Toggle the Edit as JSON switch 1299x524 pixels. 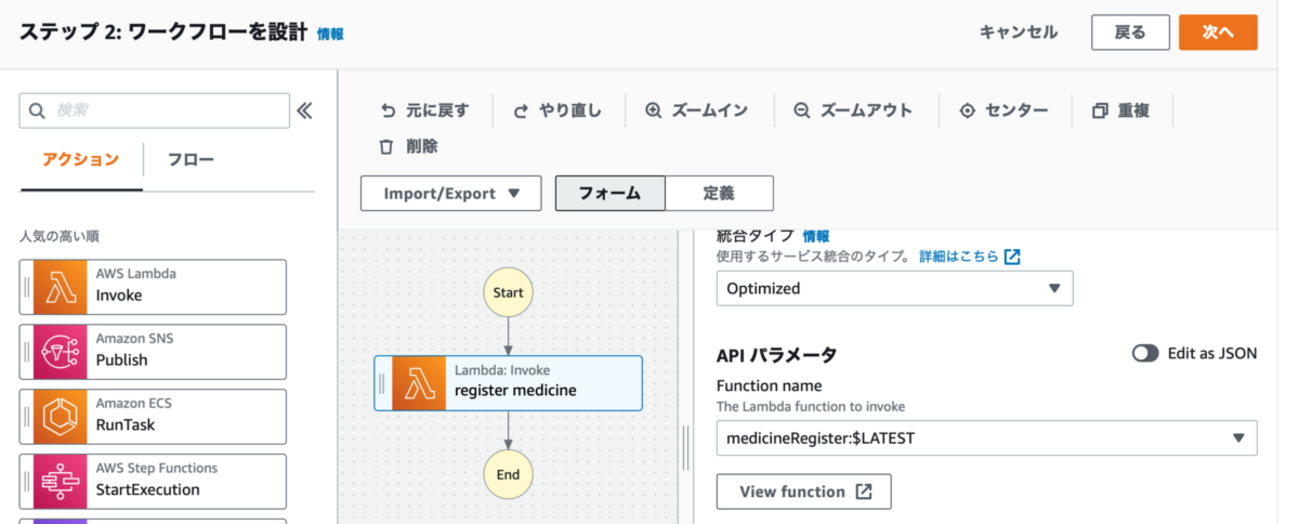[x=1145, y=353]
